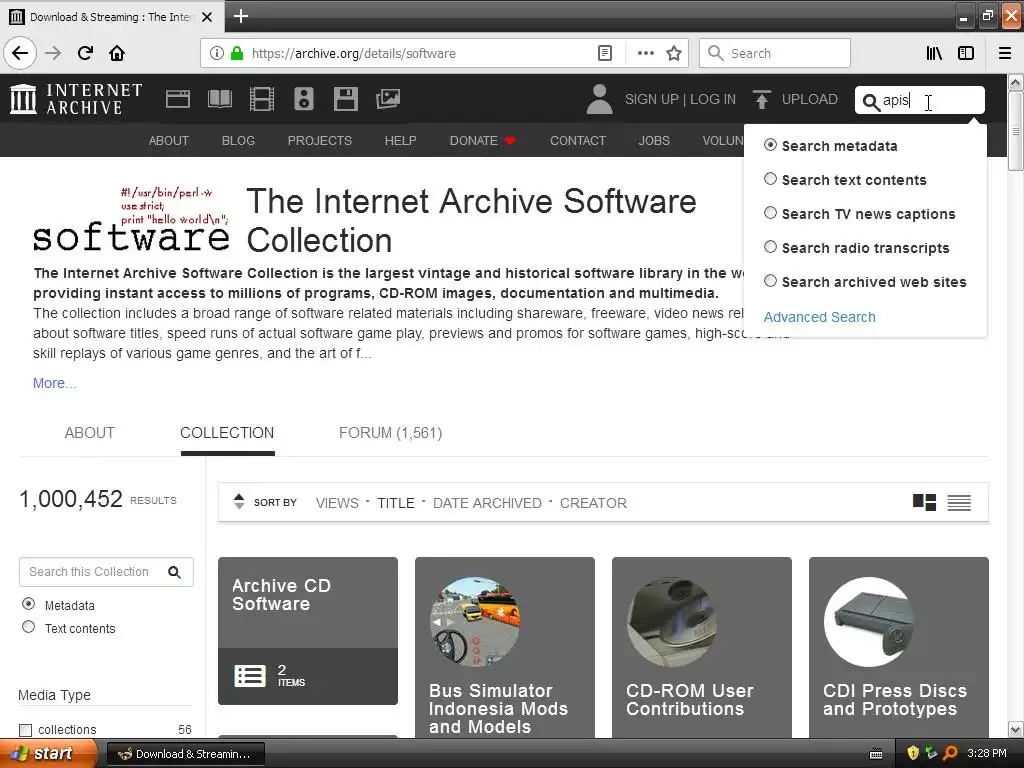
Task: Open Bus Simulator Indonesia Mods tile
Action: pyautogui.click(x=505, y=648)
